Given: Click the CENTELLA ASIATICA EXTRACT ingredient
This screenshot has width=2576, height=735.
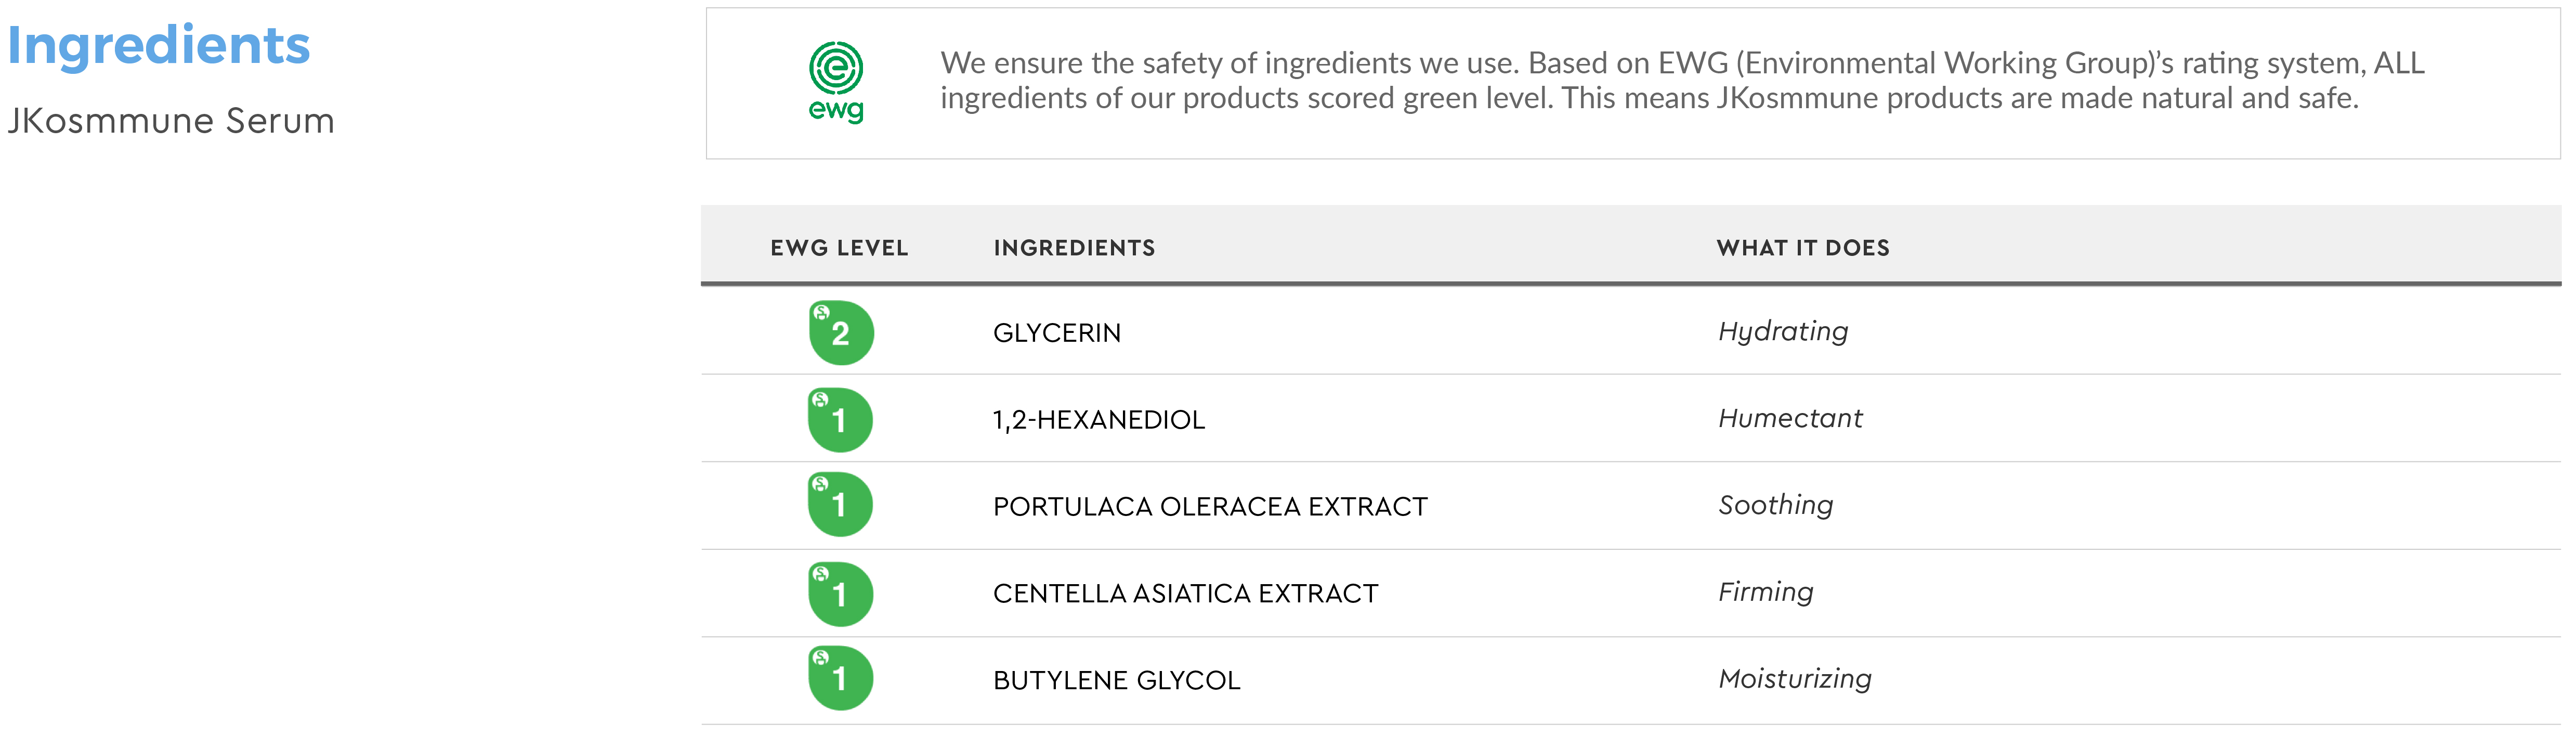Looking at the screenshot, I should tap(1185, 594).
